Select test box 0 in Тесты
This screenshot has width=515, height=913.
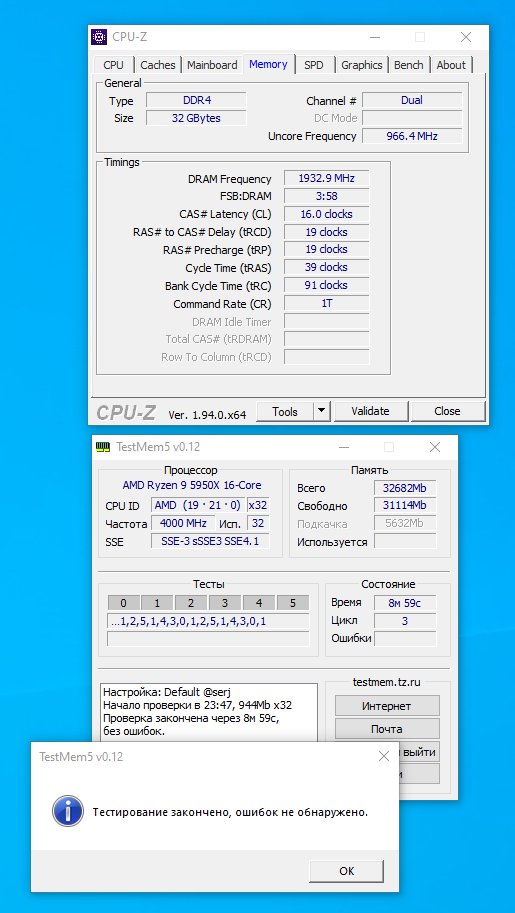pyautogui.click(x=124, y=603)
